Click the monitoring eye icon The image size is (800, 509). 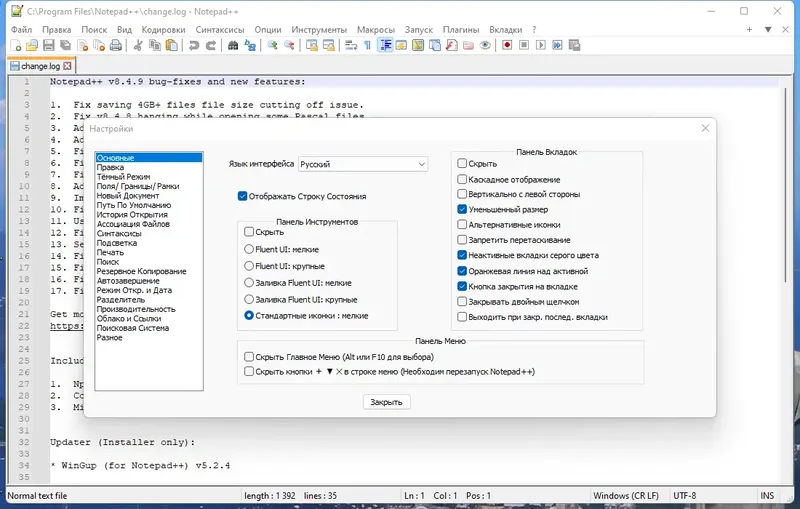[485, 45]
